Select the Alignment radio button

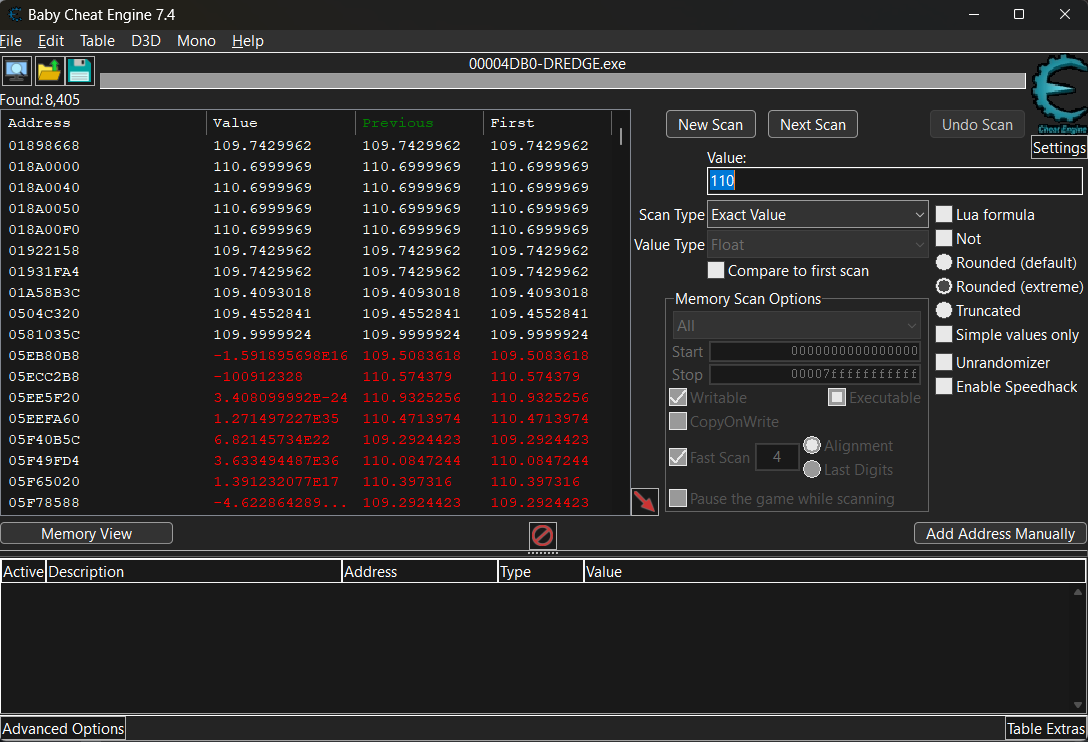click(x=812, y=445)
